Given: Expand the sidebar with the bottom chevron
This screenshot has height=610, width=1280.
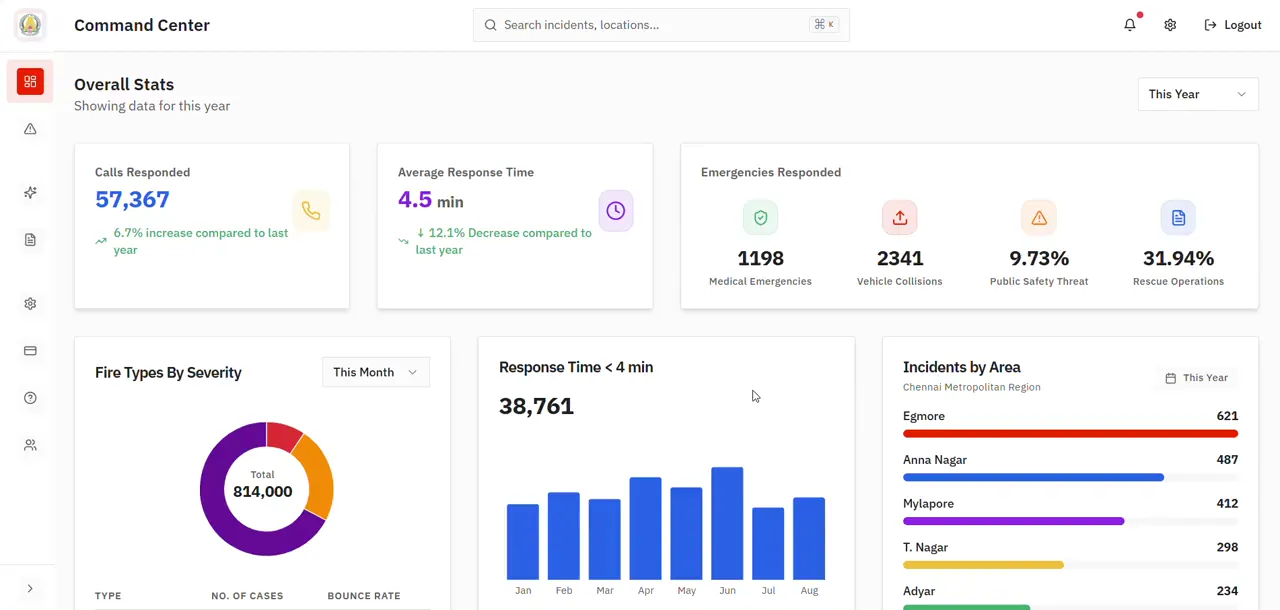Looking at the screenshot, I should click(30, 589).
